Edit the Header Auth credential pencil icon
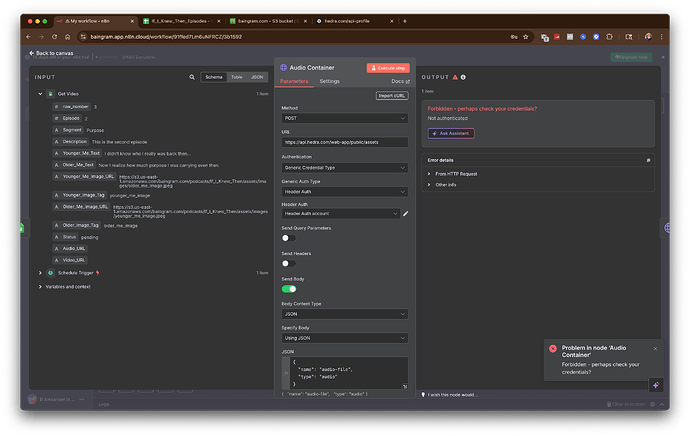The height and width of the screenshot is (436, 690). coord(405,213)
